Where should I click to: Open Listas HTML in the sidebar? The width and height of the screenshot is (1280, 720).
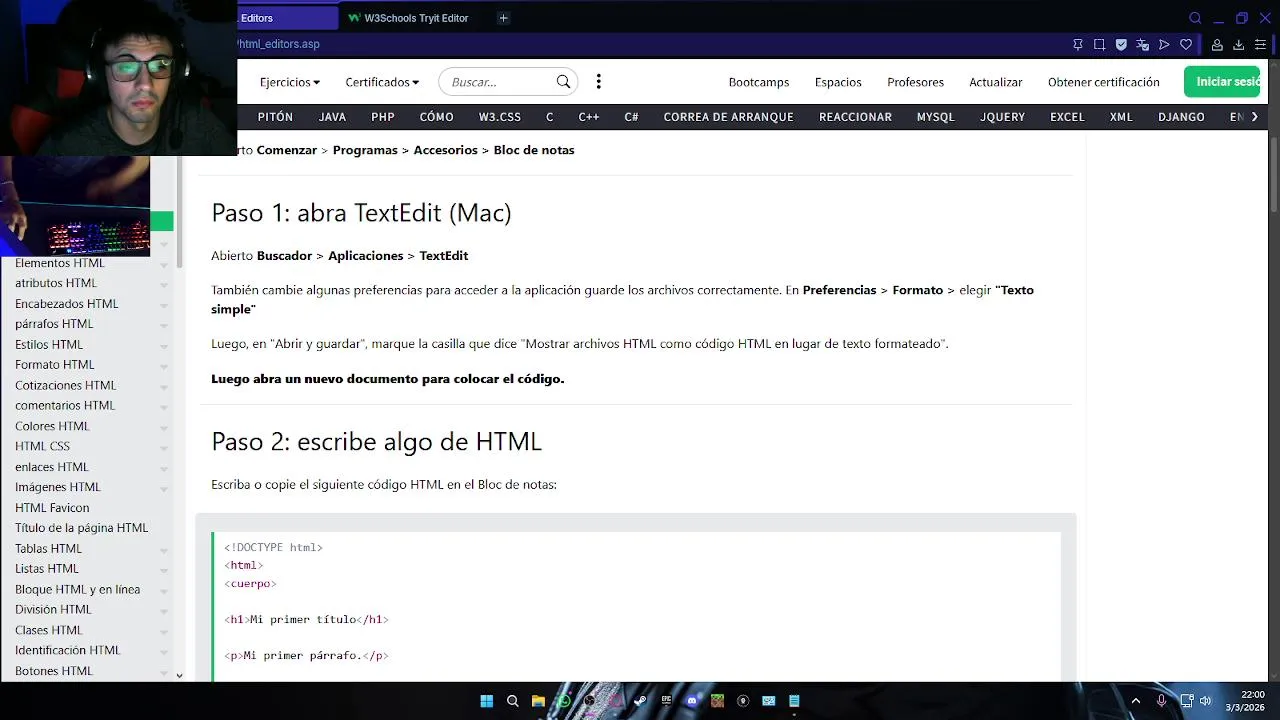pyautogui.click(x=46, y=569)
